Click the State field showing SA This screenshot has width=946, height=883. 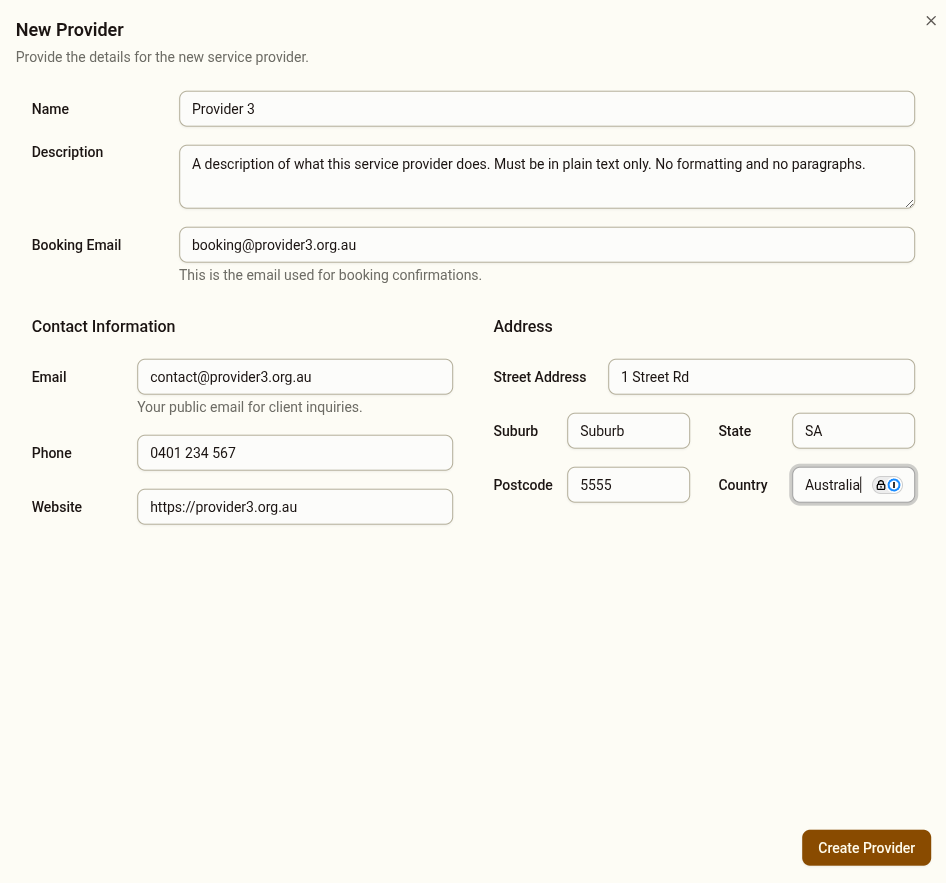tap(853, 430)
